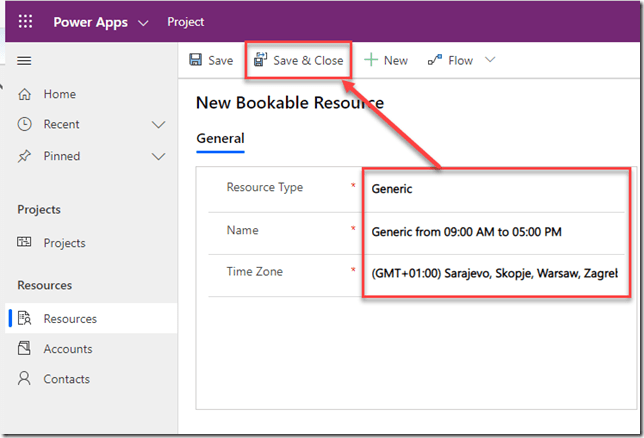The height and width of the screenshot is (438, 644).
Task: Click the Save floppy disk icon
Action: pyautogui.click(x=196, y=60)
